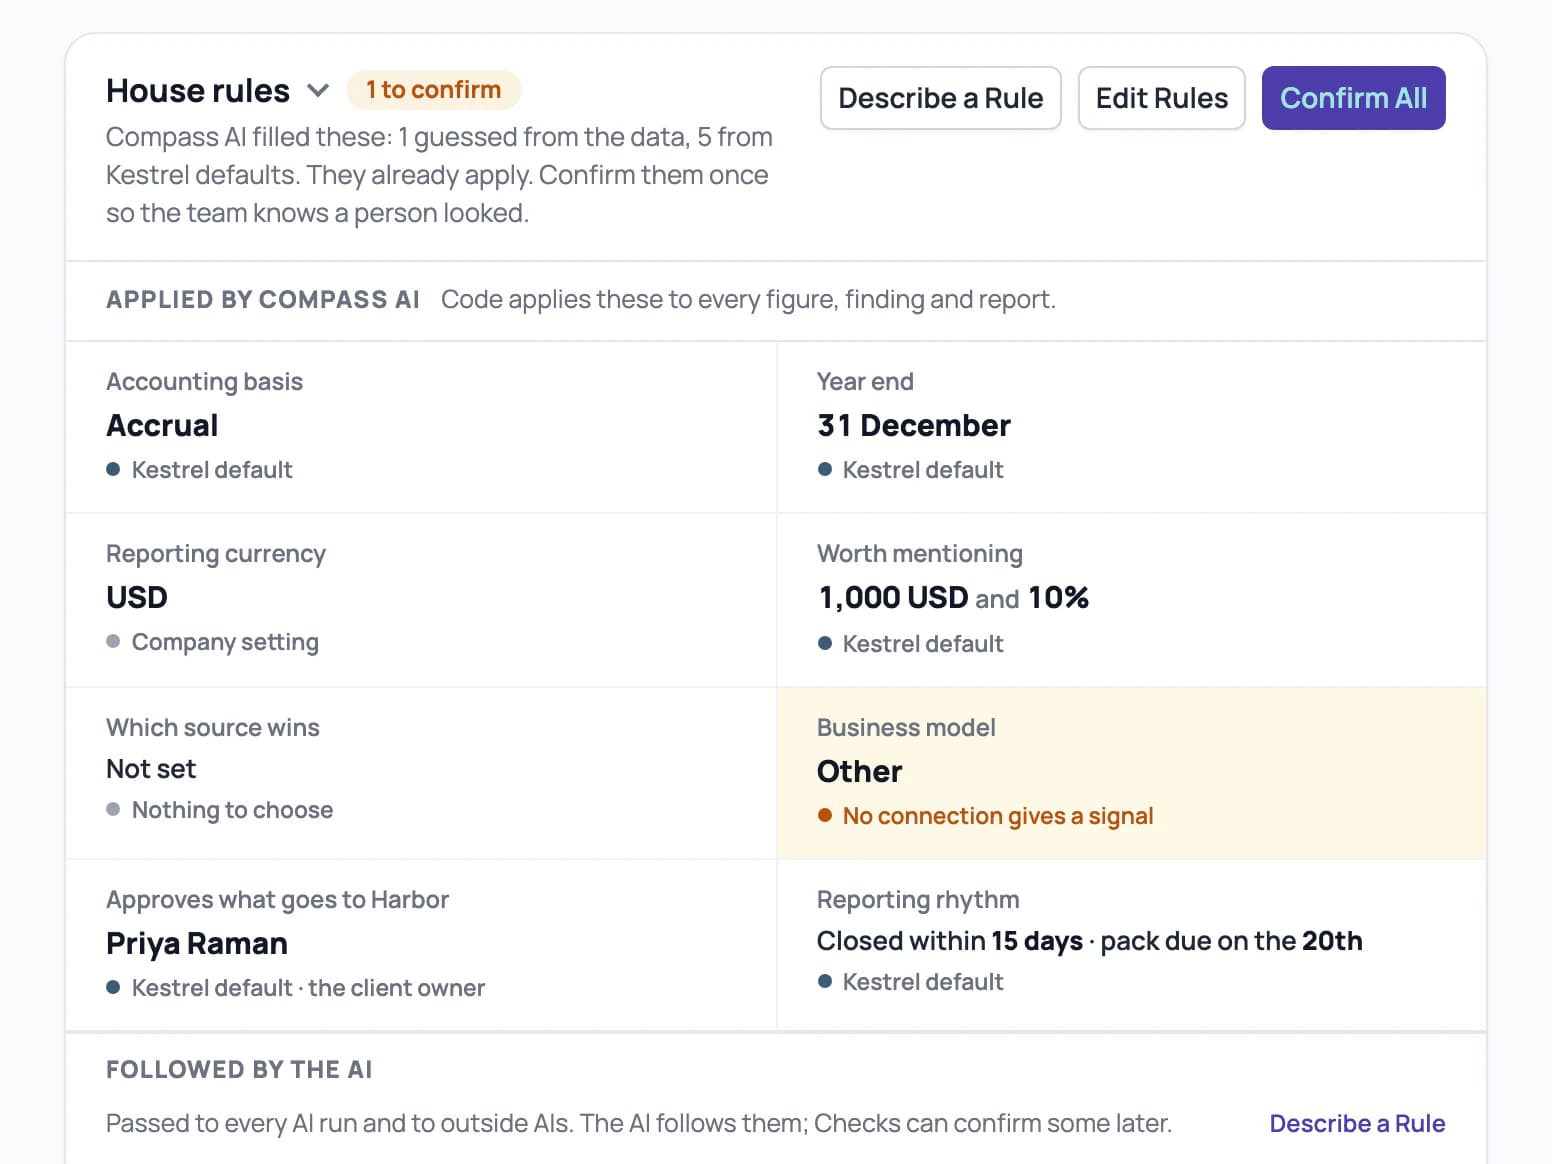Click the 'Approves what goes to Harbor' label
1552x1164 pixels.
(x=277, y=900)
